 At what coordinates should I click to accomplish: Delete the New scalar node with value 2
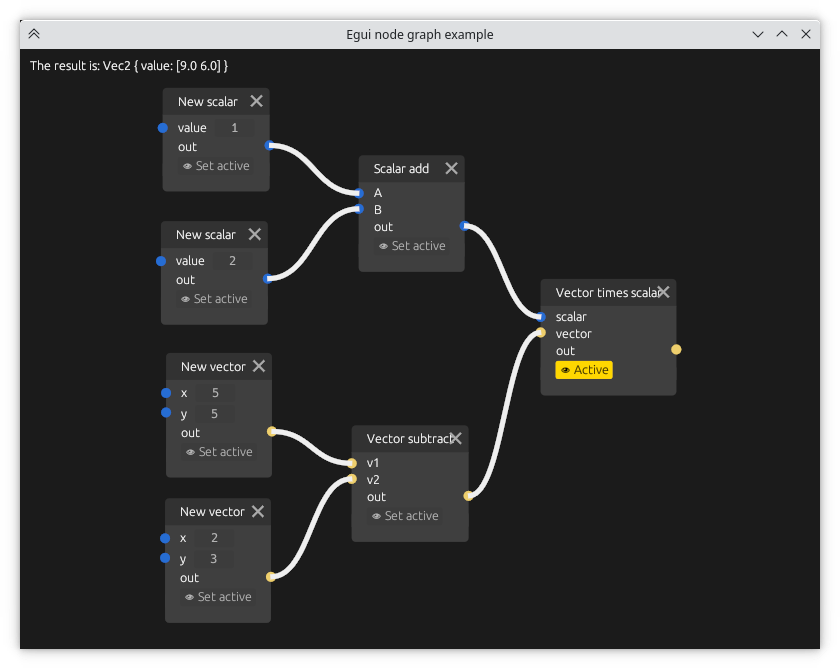[x=255, y=234]
